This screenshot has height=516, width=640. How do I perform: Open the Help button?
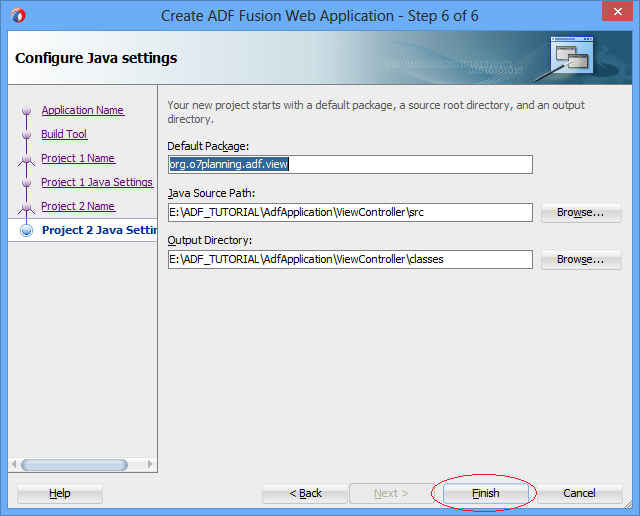60,493
